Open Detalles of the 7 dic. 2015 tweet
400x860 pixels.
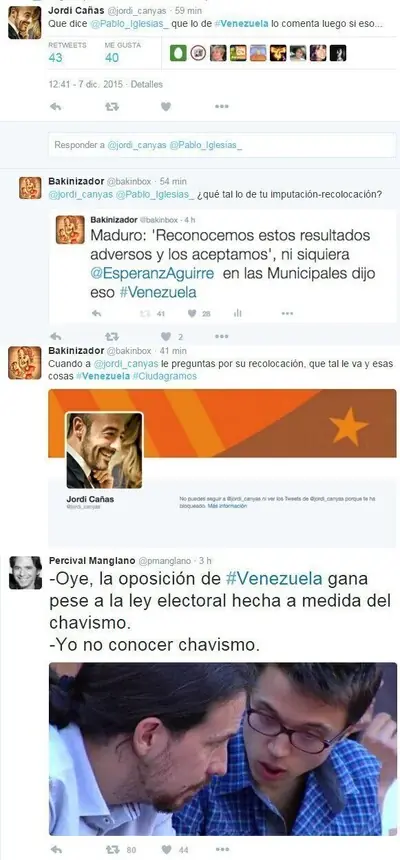pyautogui.click(x=147, y=84)
